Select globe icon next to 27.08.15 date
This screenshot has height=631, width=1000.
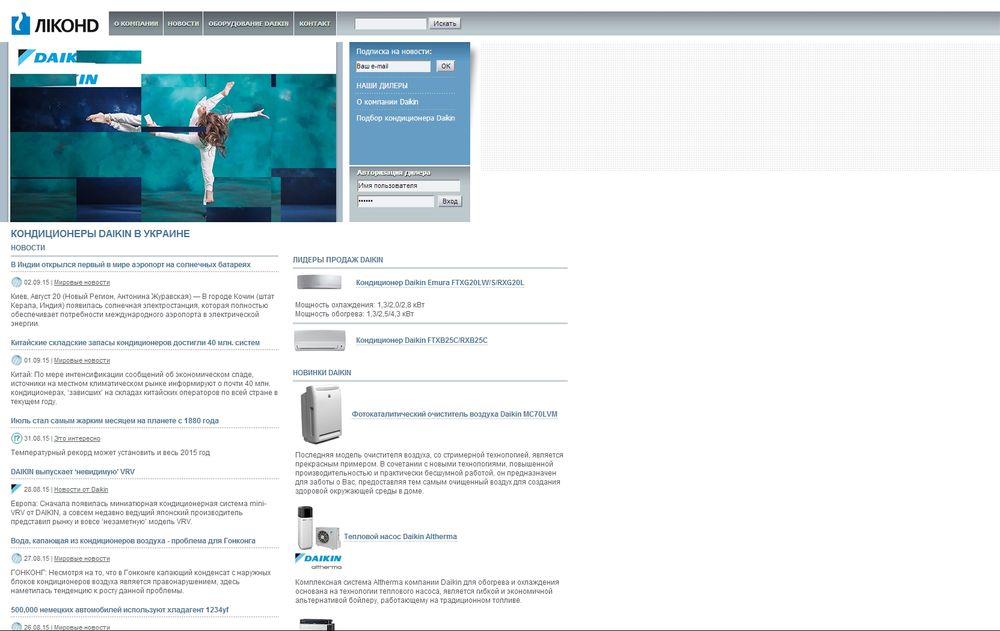[17, 558]
